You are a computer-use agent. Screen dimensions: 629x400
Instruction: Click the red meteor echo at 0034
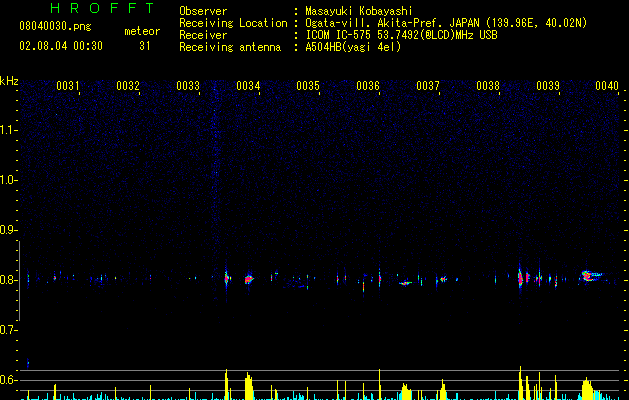249,279
